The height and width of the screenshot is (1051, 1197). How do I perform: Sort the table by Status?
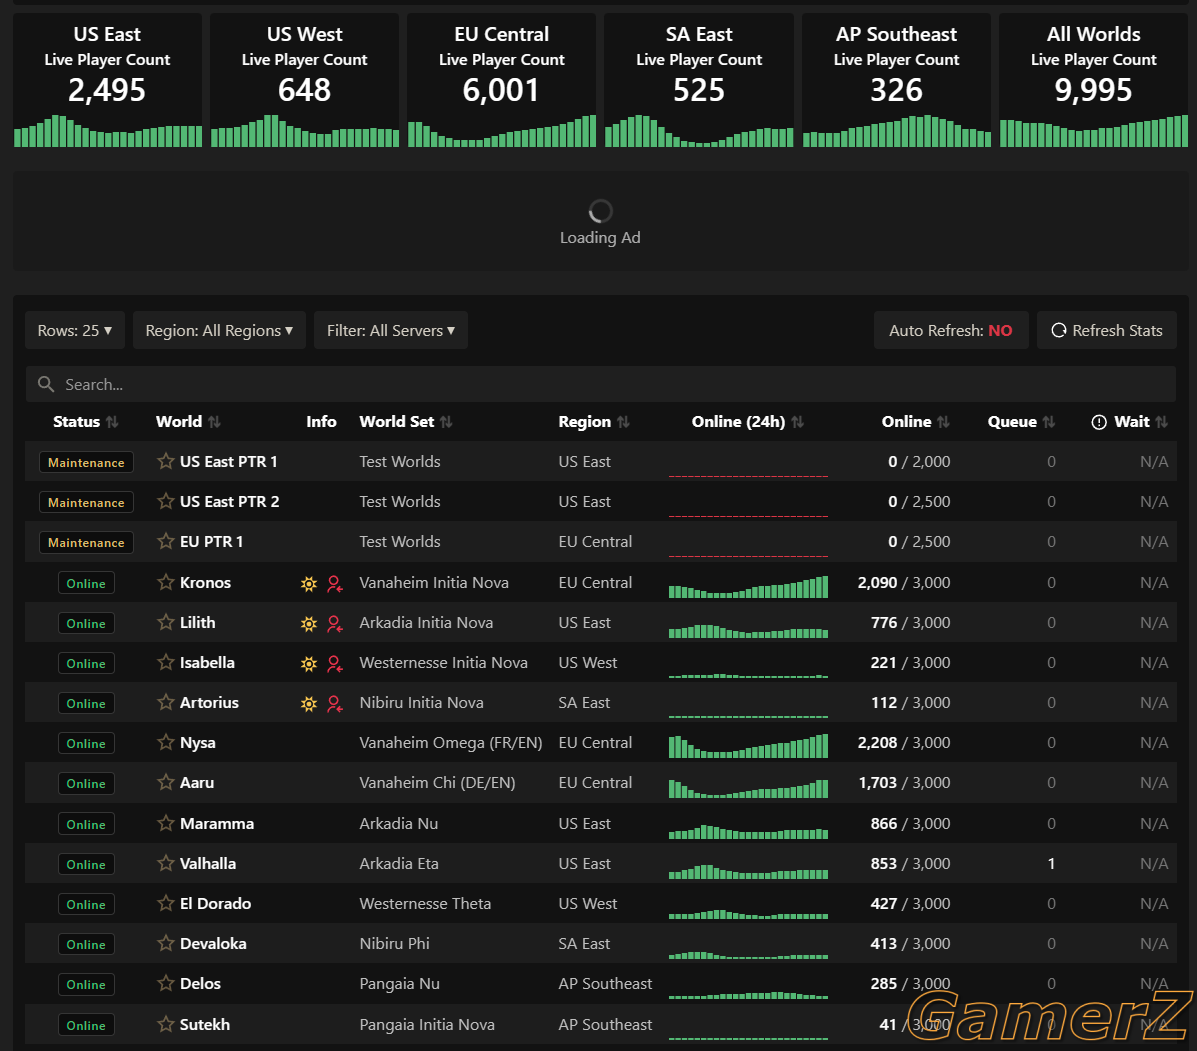coord(86,421)
